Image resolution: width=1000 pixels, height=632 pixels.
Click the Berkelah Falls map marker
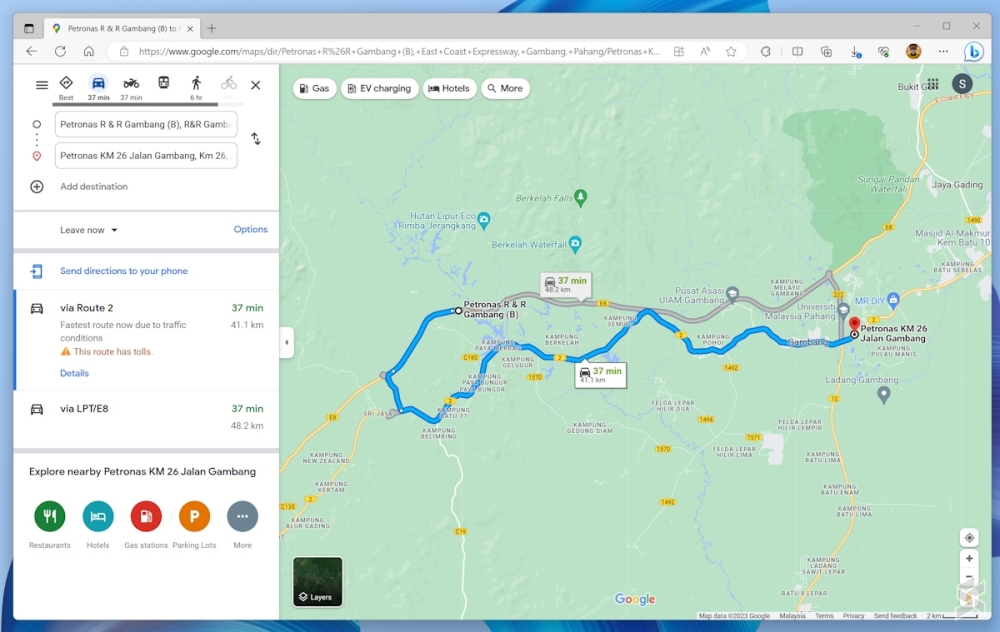580,198
